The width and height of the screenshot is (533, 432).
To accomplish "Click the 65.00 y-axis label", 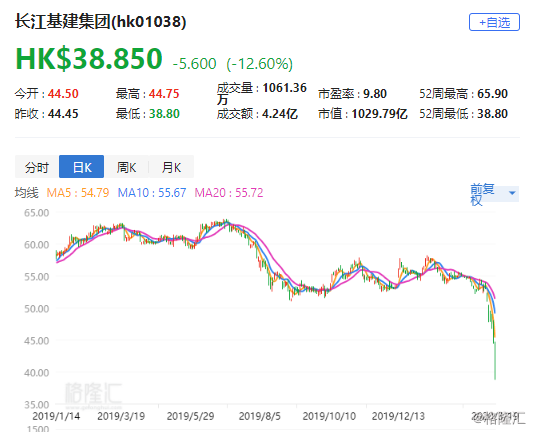I will (x=36, y=213).
